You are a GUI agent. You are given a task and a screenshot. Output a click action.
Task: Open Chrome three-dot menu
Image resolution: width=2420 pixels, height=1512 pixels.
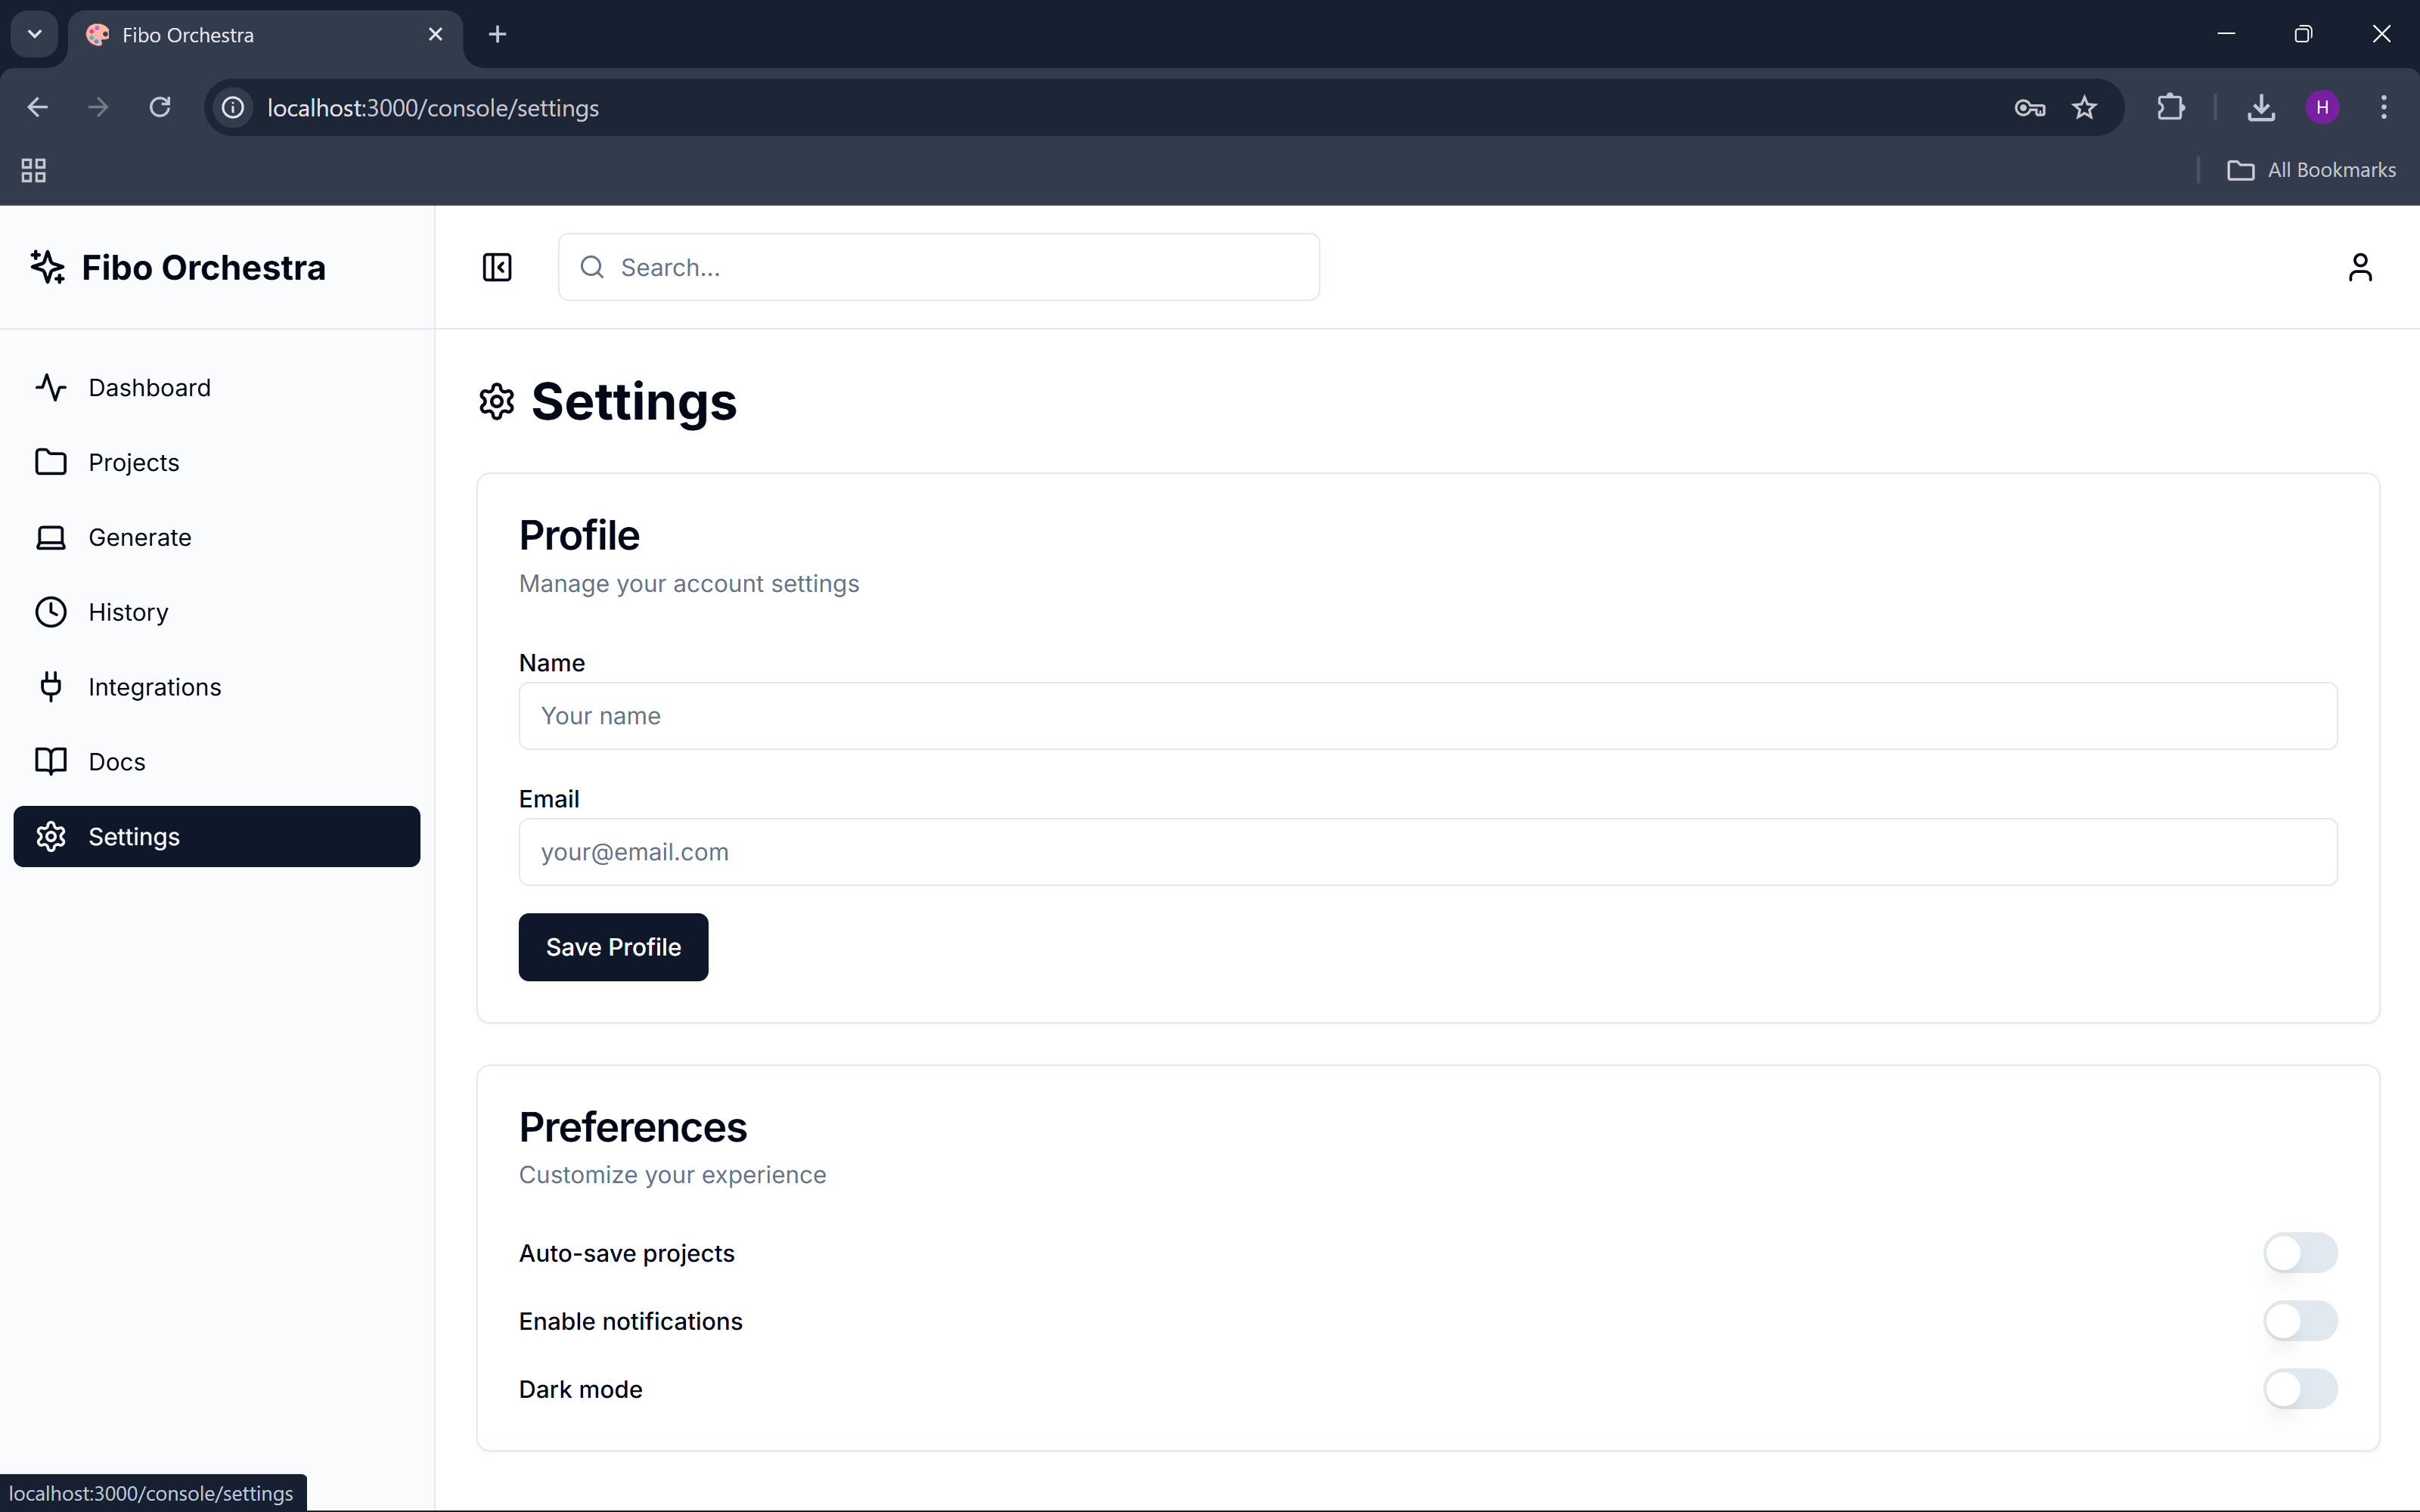click(x=2383, y=107)
